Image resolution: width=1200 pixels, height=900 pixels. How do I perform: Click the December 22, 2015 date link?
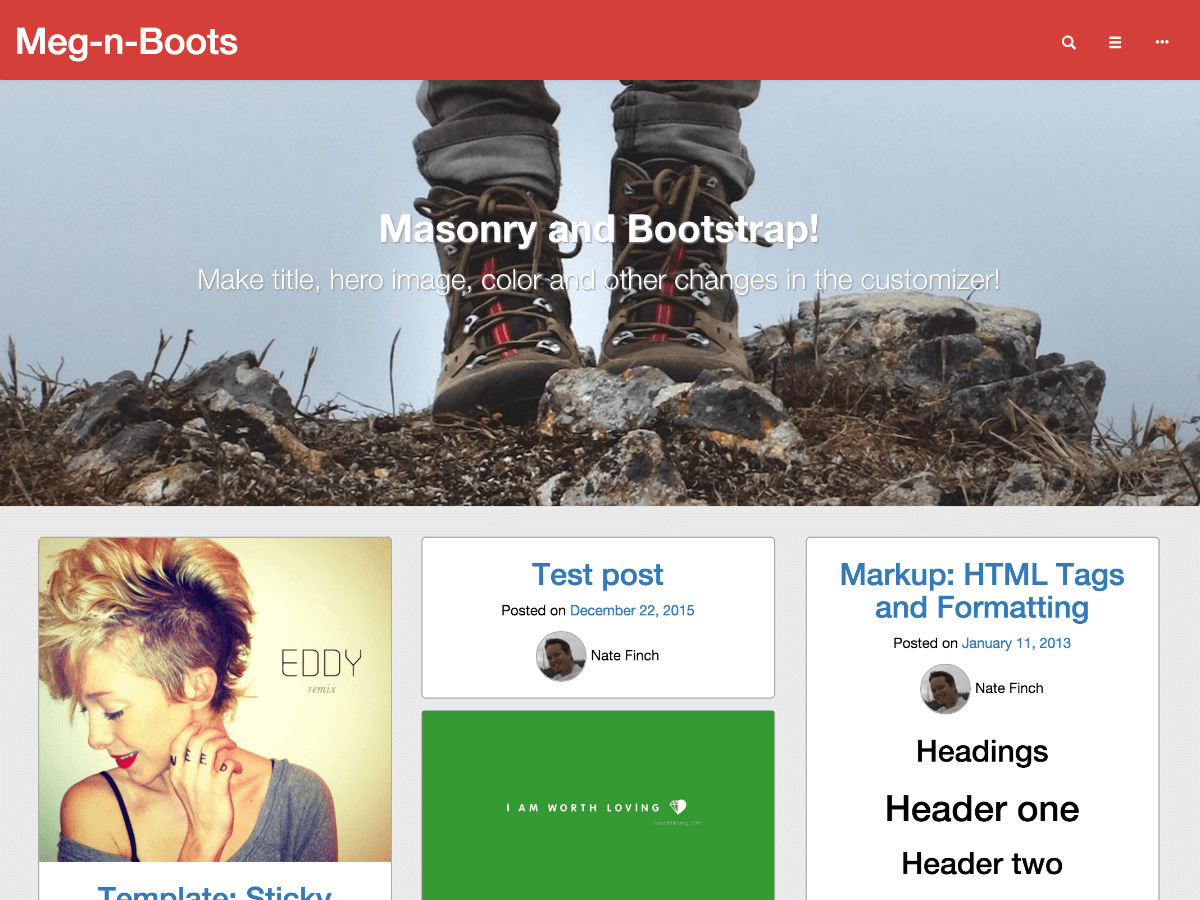click(632, 610)
